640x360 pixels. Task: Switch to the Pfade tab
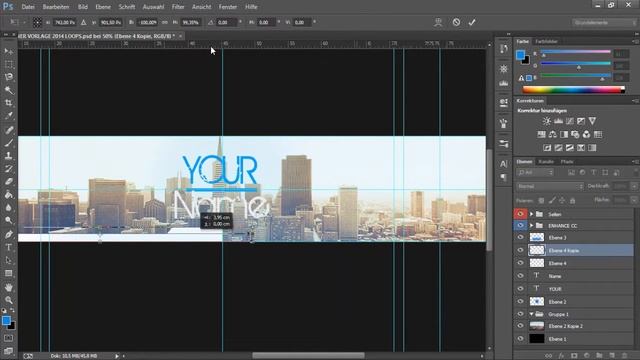tap(567, 162)
